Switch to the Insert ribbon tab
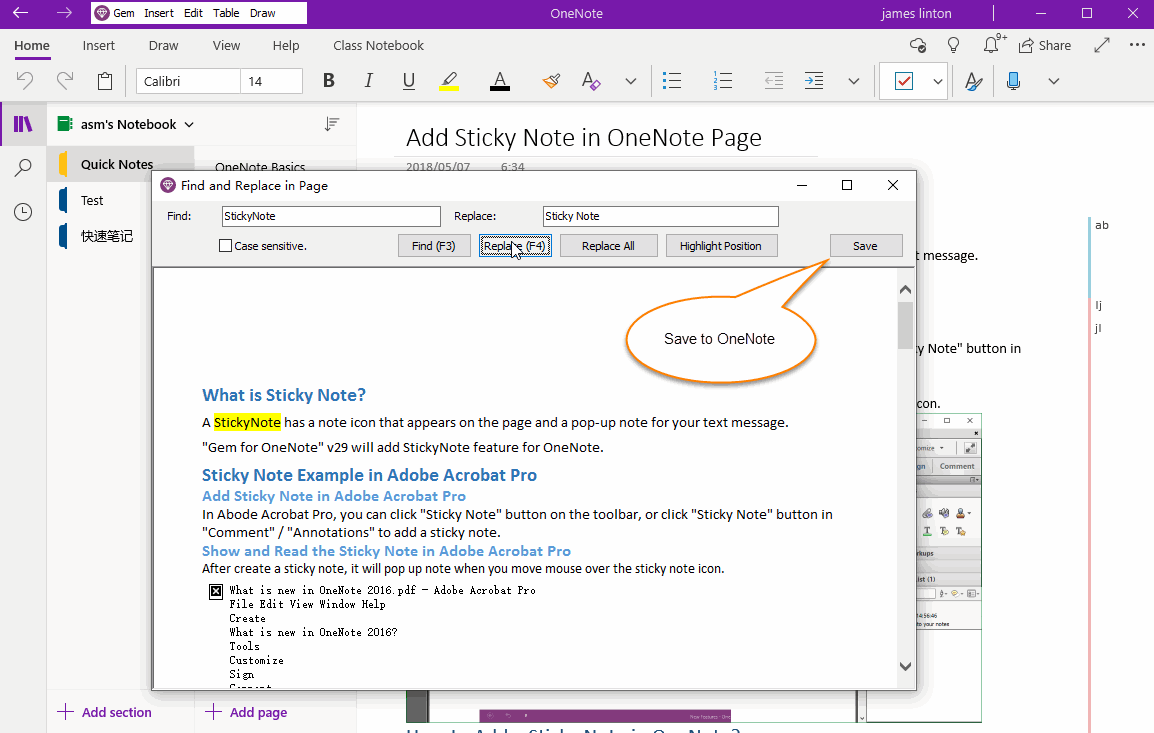The image size is (1154, 733). pos(99,46)
